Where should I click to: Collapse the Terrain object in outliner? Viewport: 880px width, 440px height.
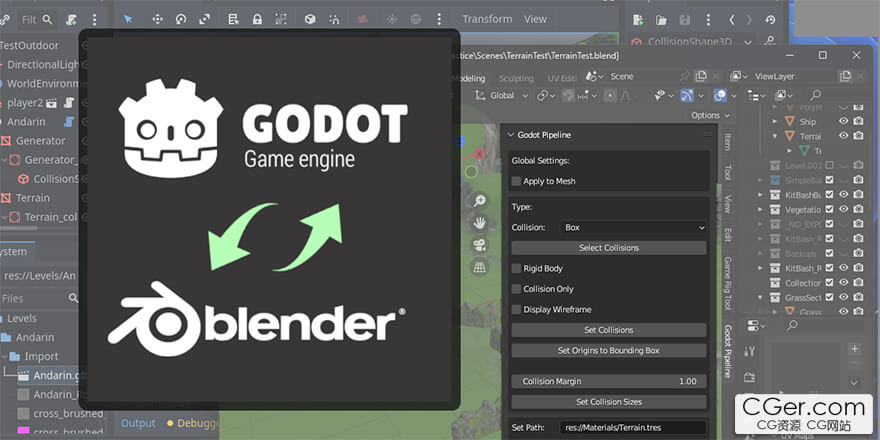click(x=775, y=136)
